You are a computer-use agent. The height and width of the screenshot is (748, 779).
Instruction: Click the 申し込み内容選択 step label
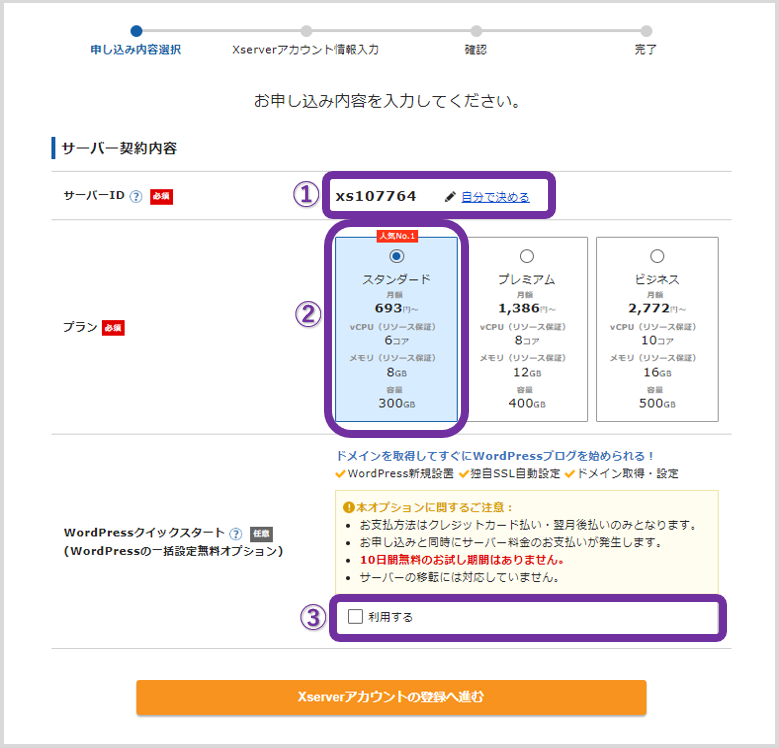click(x=136, y=50)
